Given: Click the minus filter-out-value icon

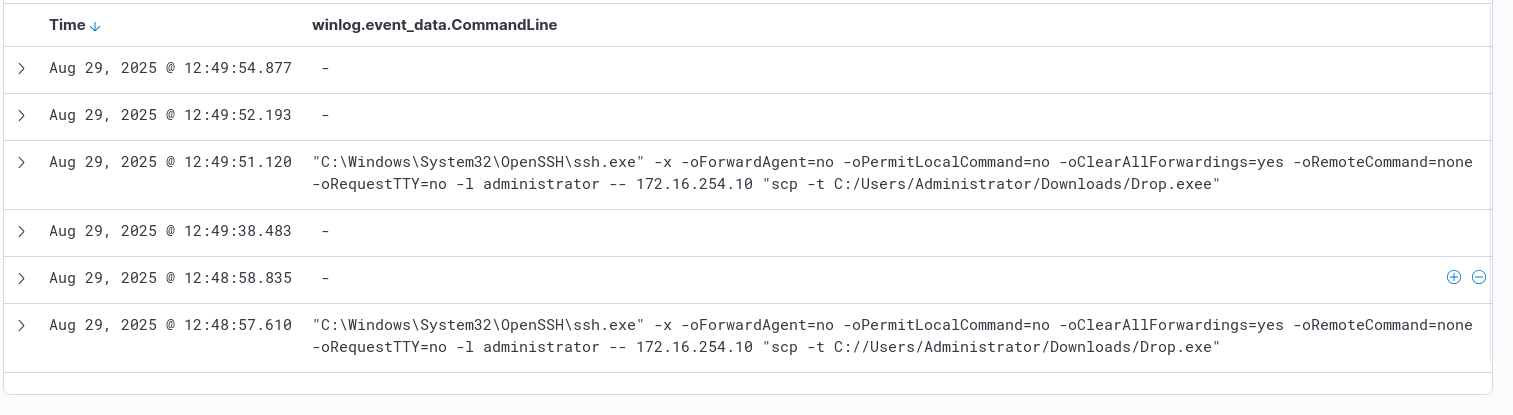Looking at the screenshot, I should coord(1479,278).
